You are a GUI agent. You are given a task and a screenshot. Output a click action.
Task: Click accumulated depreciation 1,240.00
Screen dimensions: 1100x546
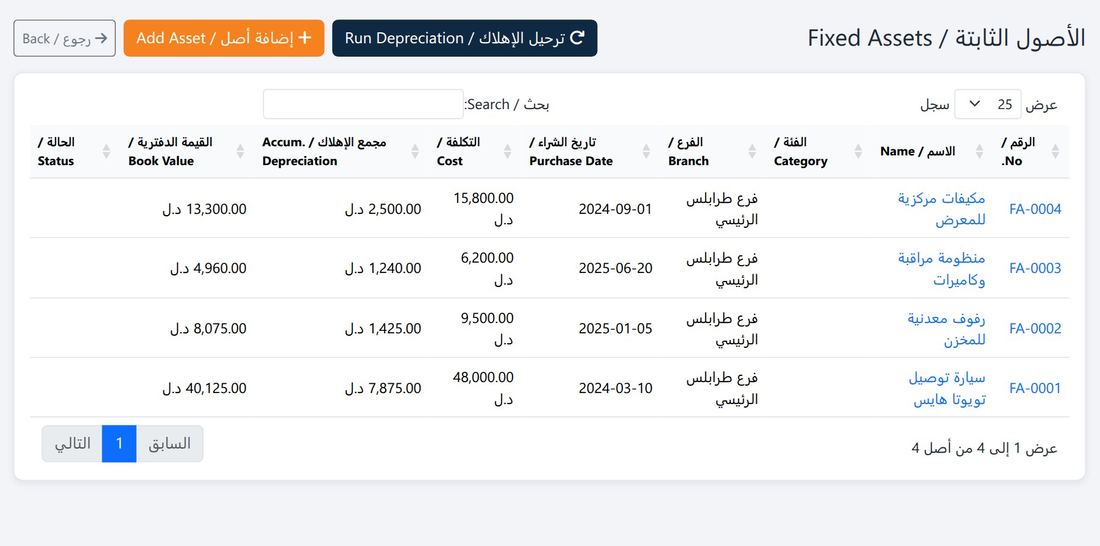coord(395,268)
